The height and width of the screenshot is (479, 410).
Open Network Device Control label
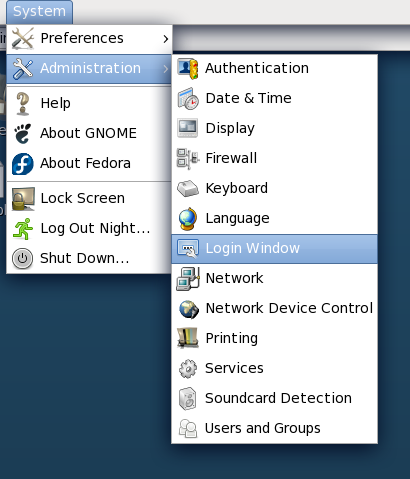click(289, 308)
